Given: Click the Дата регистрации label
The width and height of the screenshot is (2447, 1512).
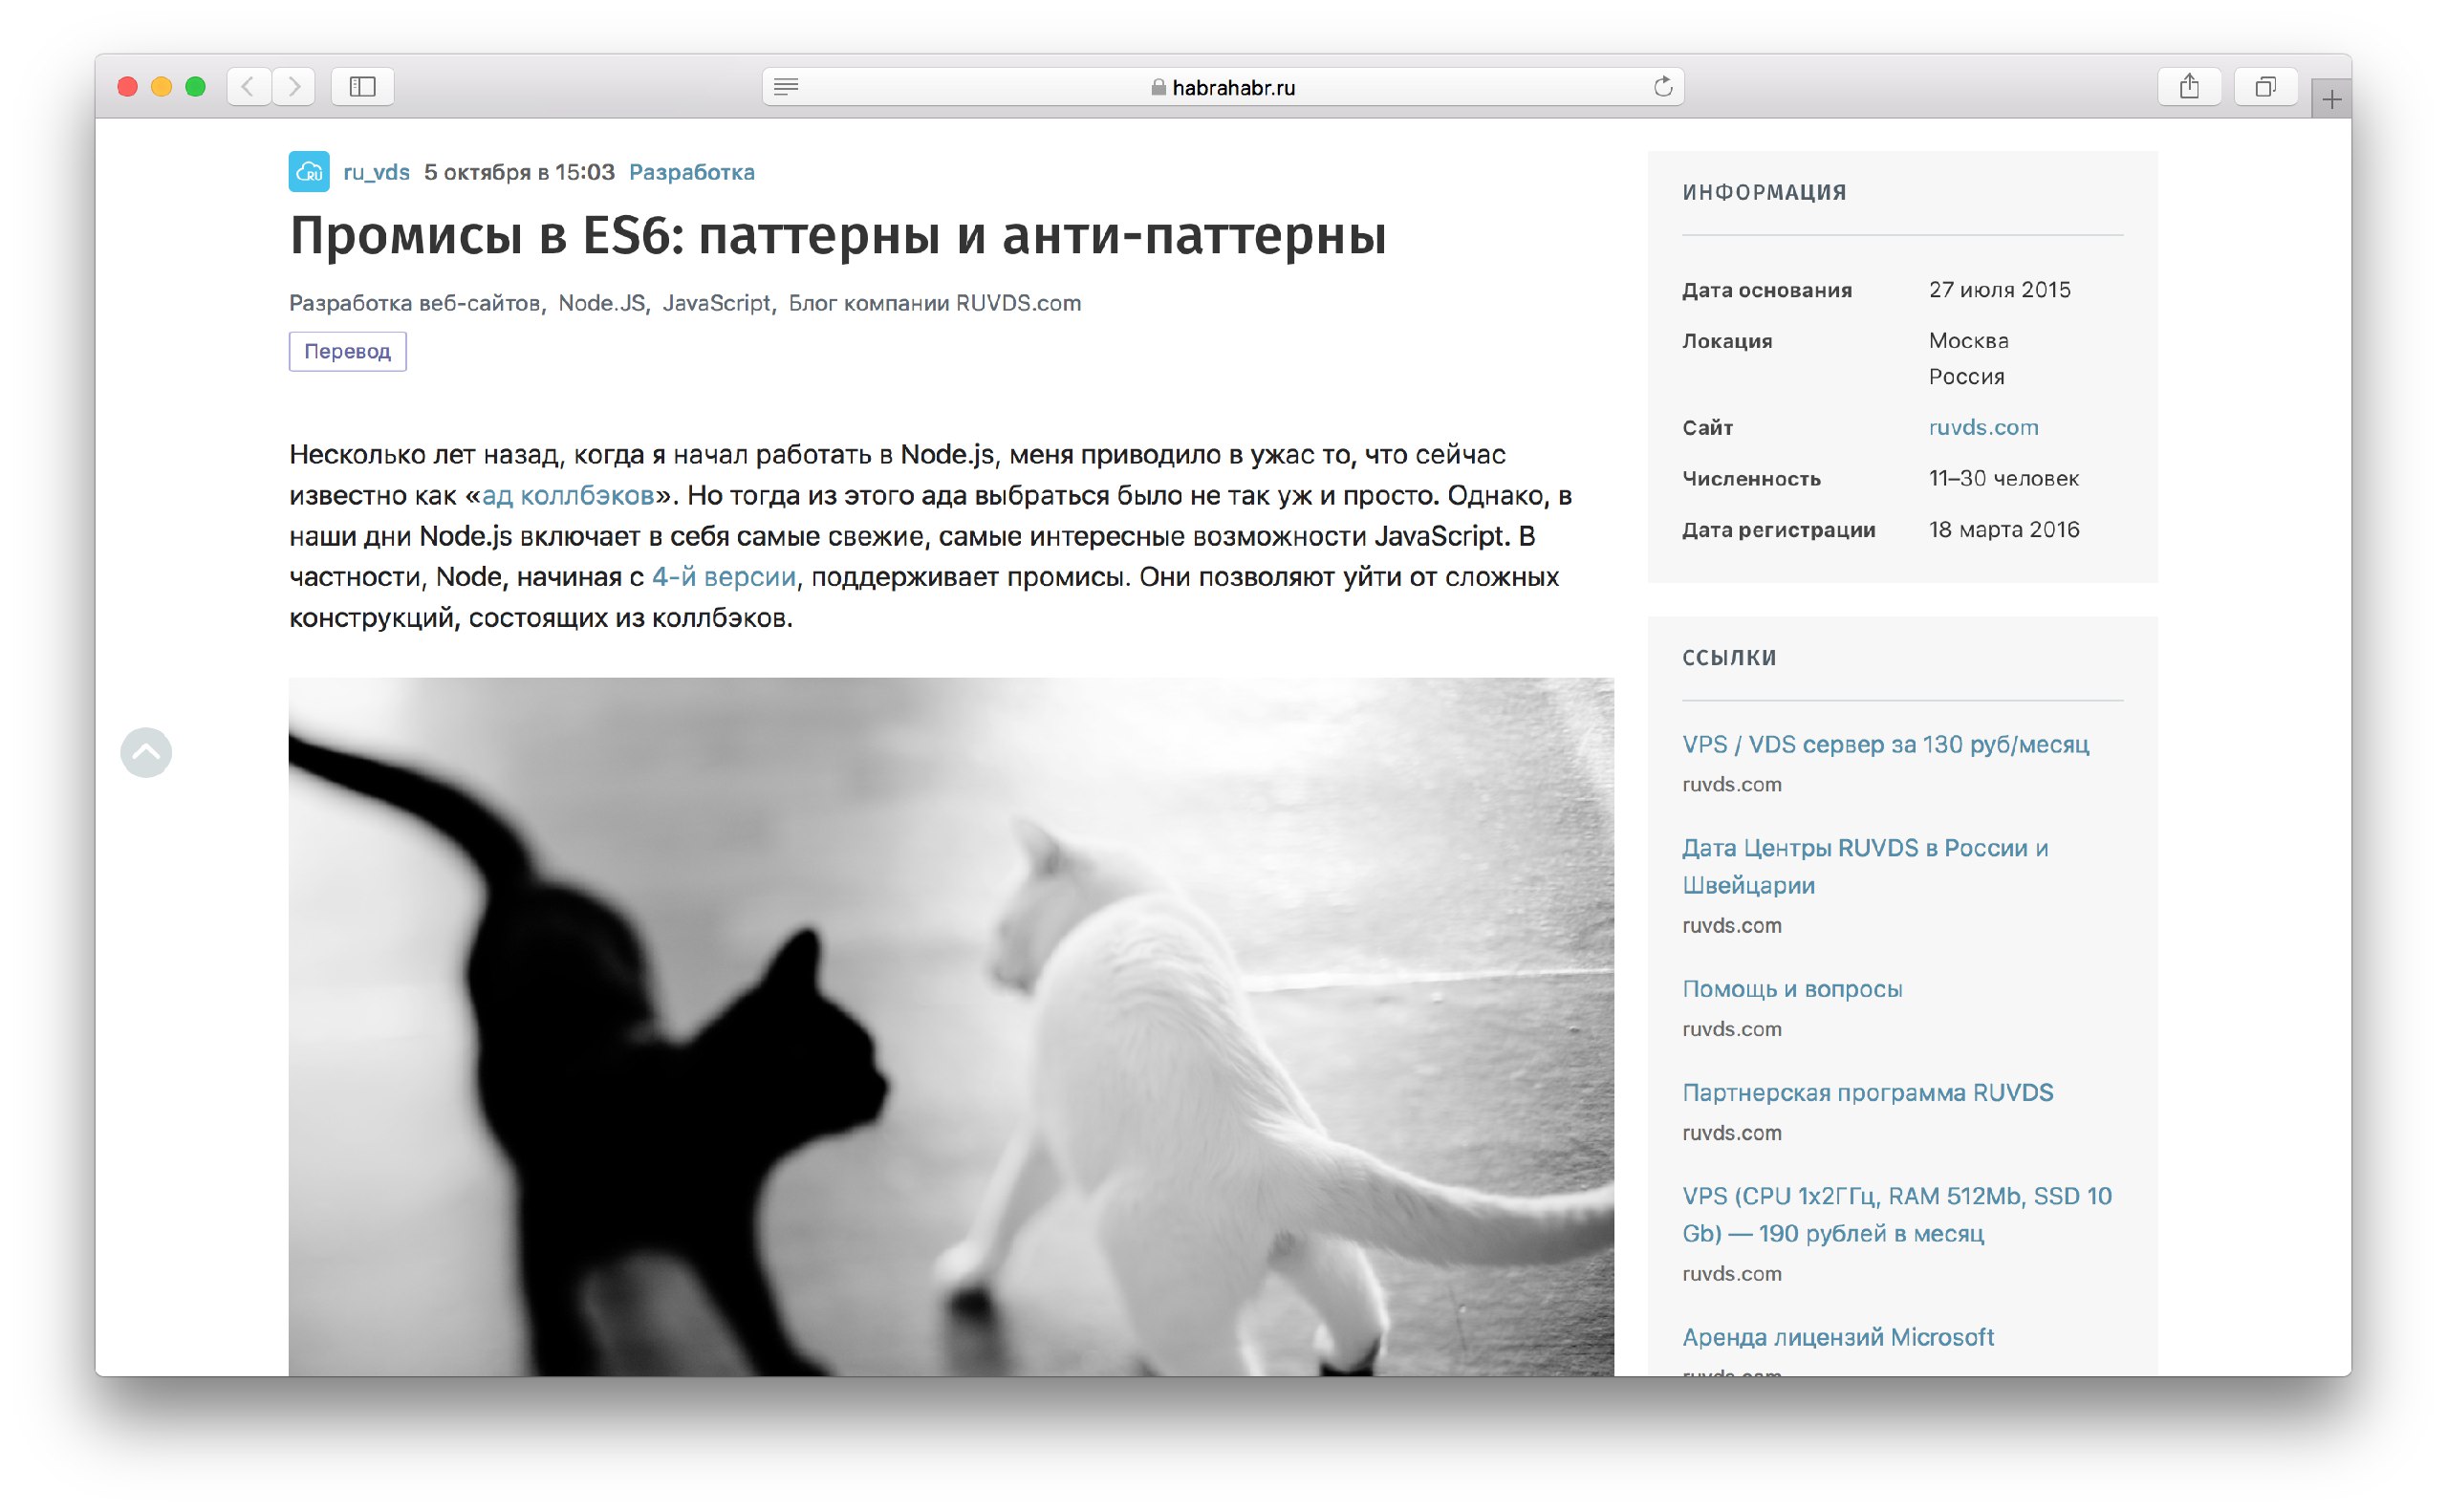Looking at the screenshot, I should (1778, 530).
